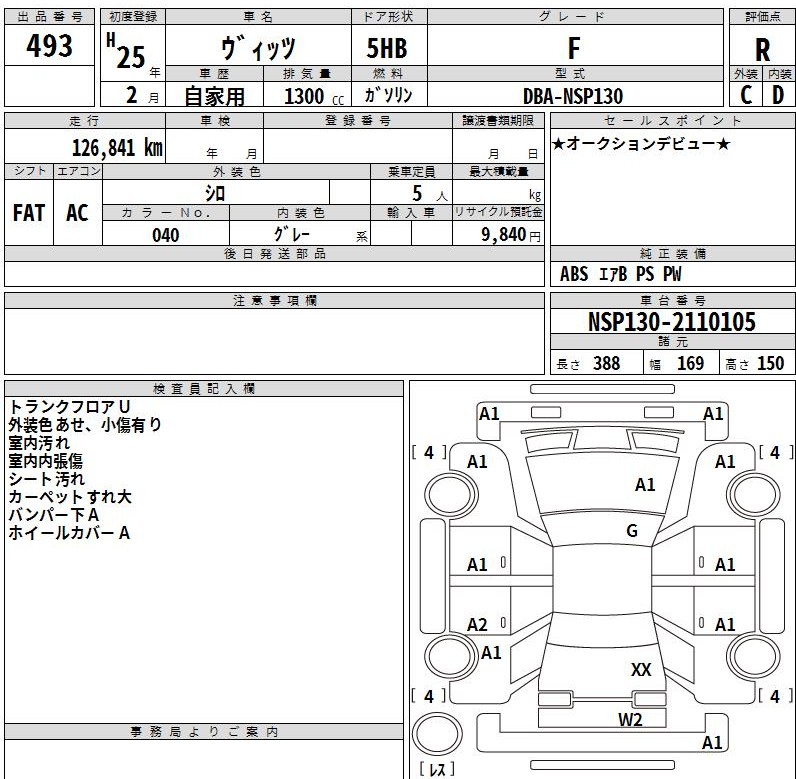Viewport: 796px width, 779px height.
Task: Click the interior color グレー
Action: coord(291,233)
